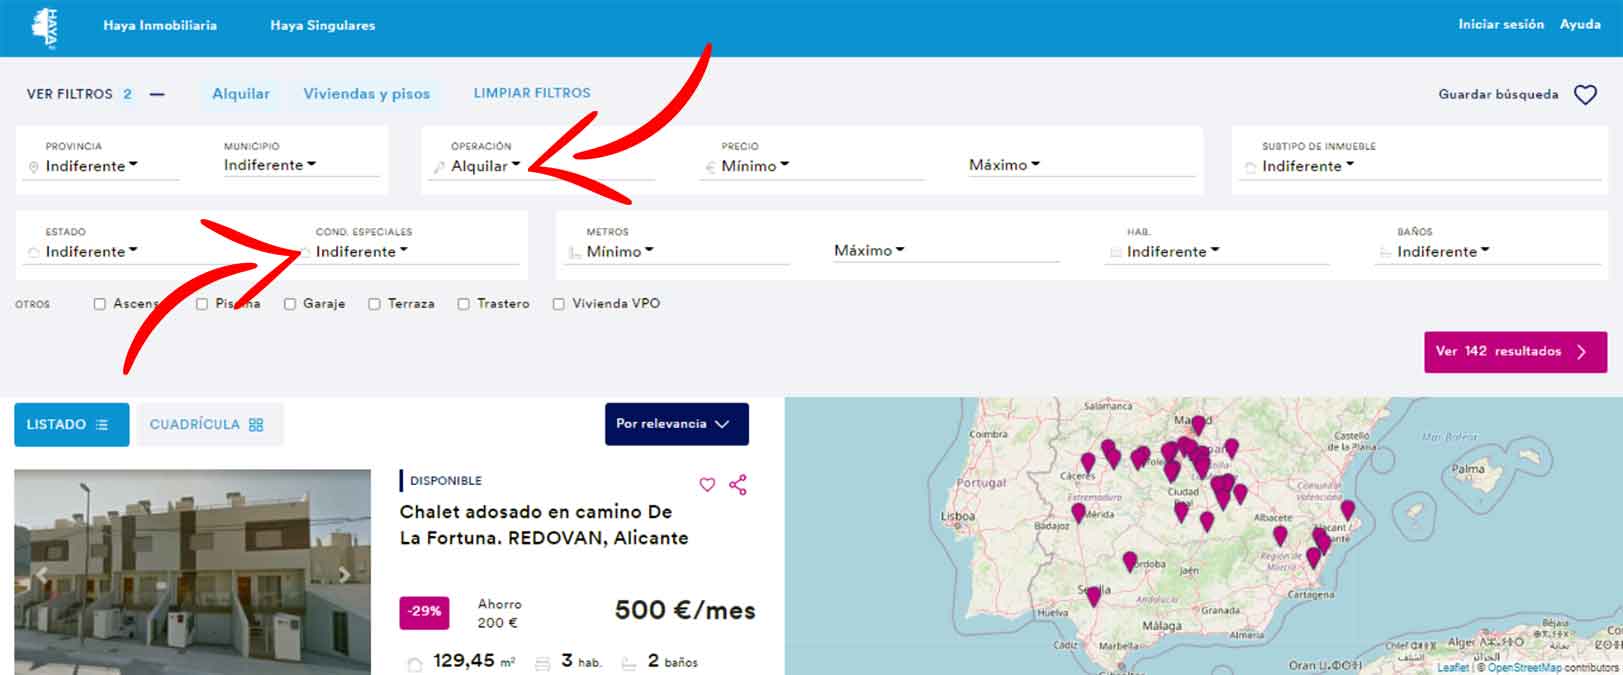Tick the Terraza checkbox
1623x675 pixels.
pyautogui.click(x=374, y=304)
